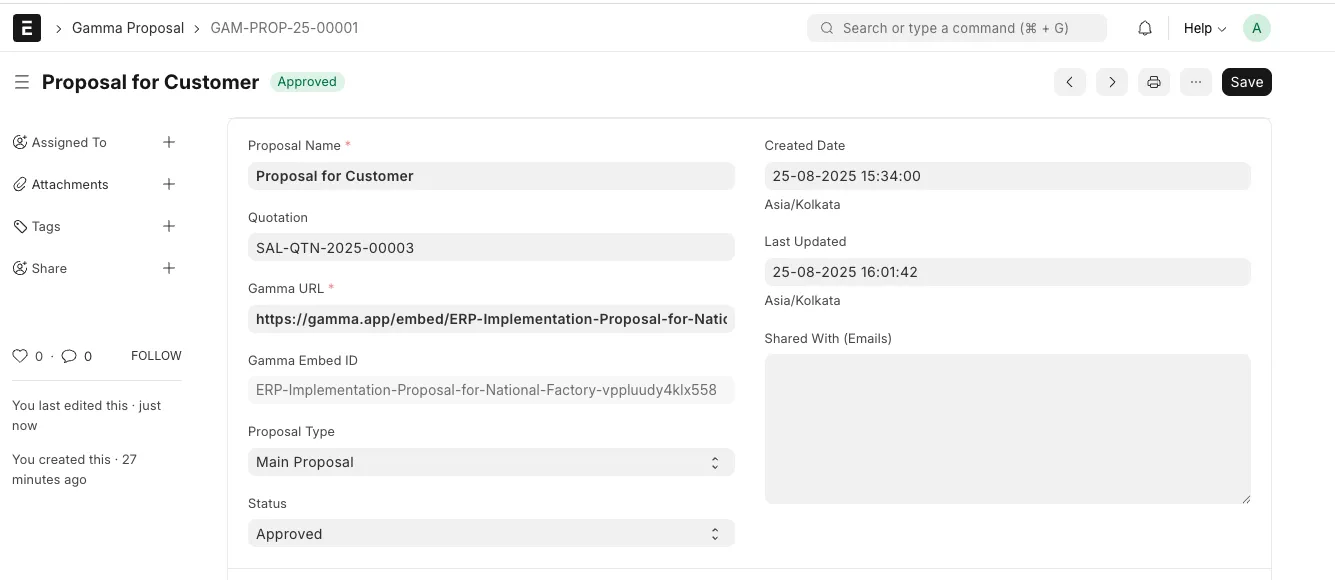Add a tag with plus icon
Screen dimensions: 1335x580
tap(169, 226)
